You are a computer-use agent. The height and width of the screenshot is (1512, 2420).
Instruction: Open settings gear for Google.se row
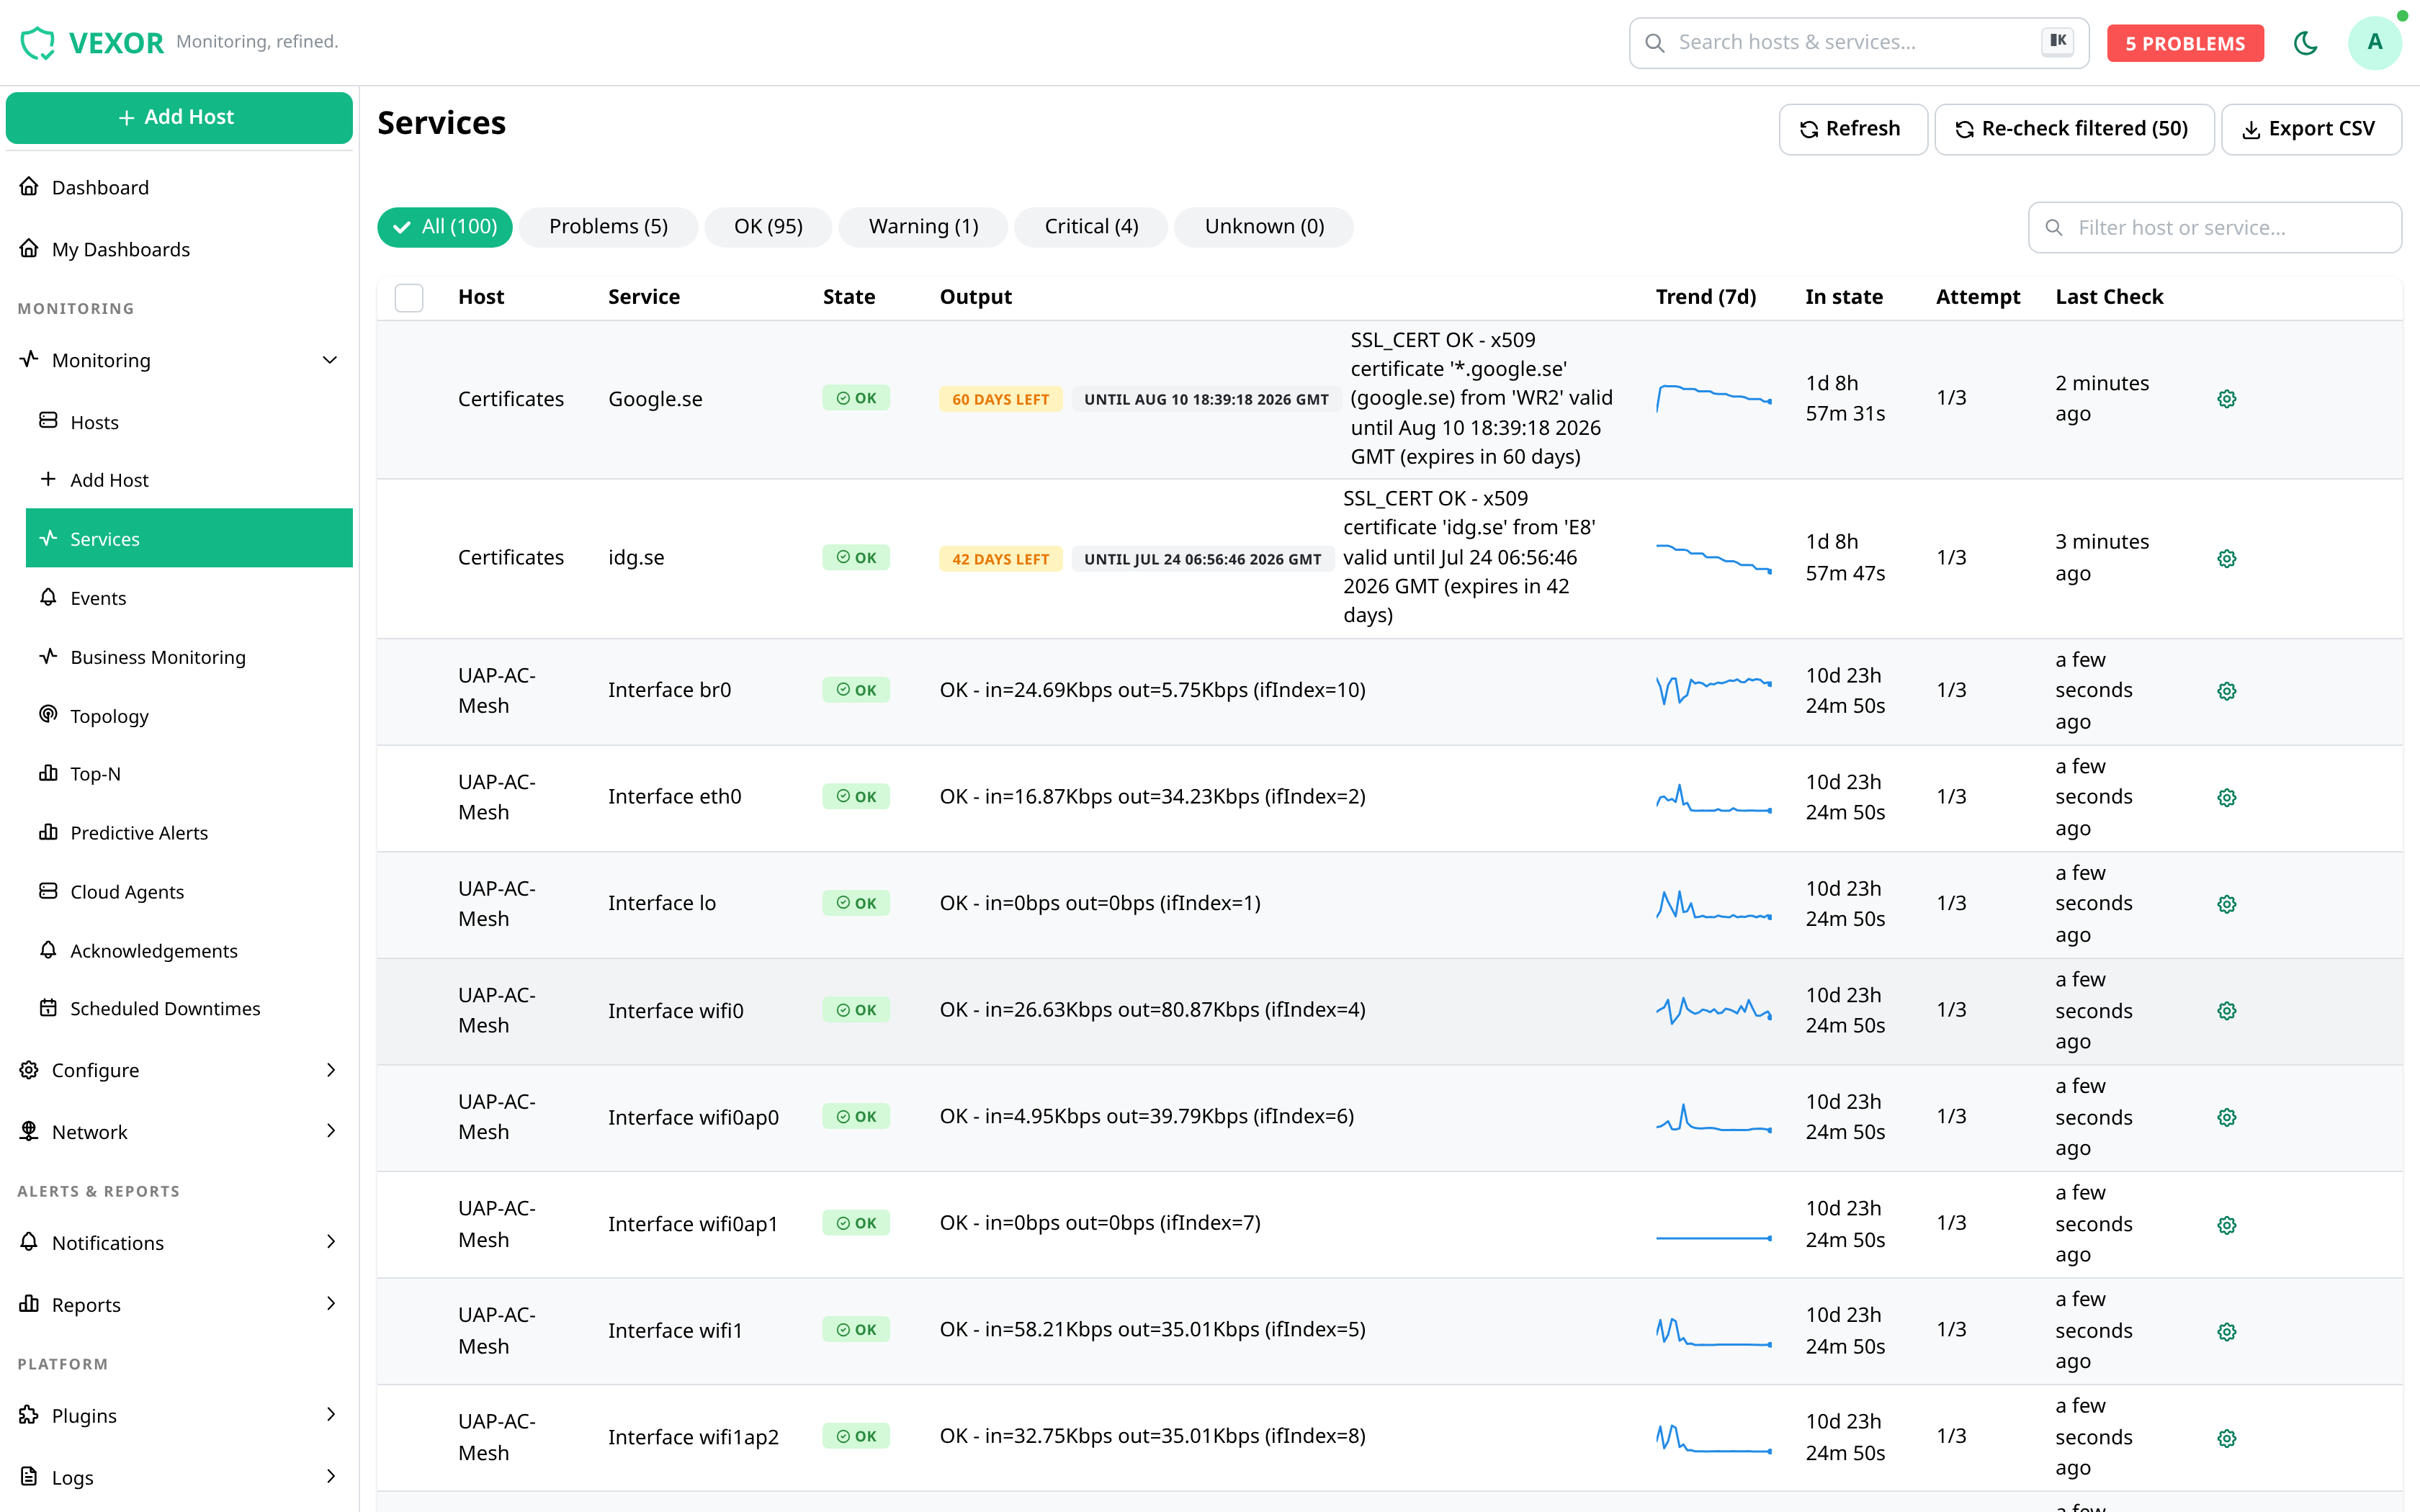pyautogui.click(x=2226, y=399)
